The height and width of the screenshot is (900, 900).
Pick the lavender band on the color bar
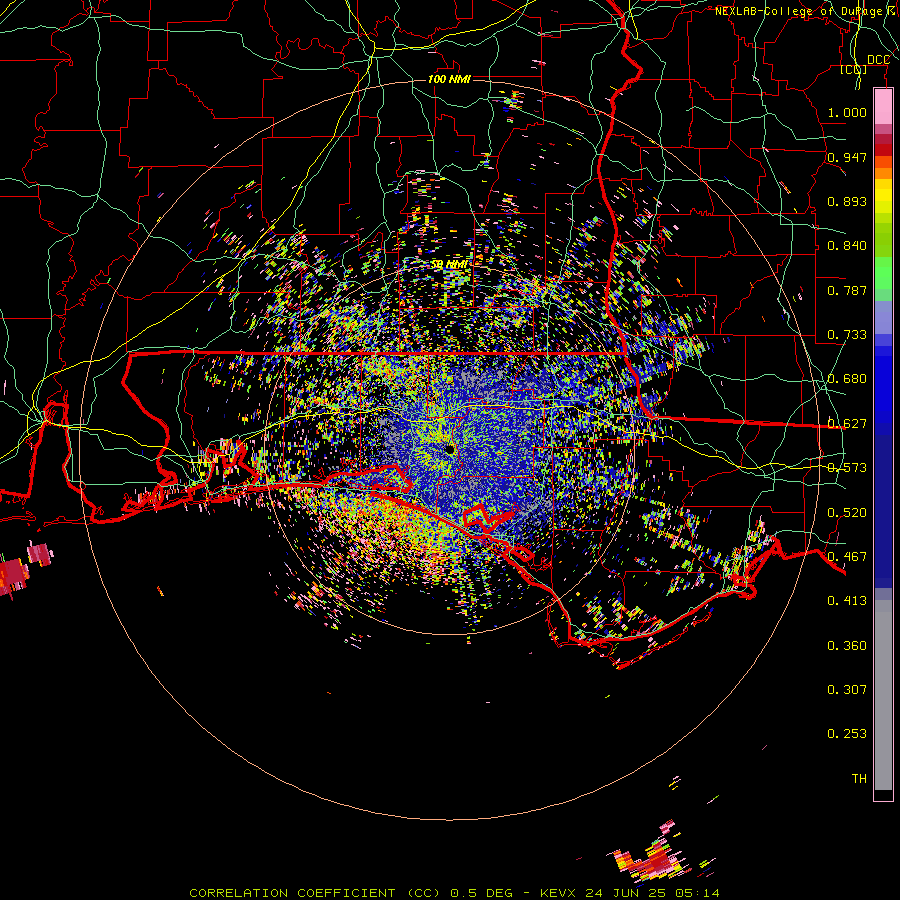(883, 317)
